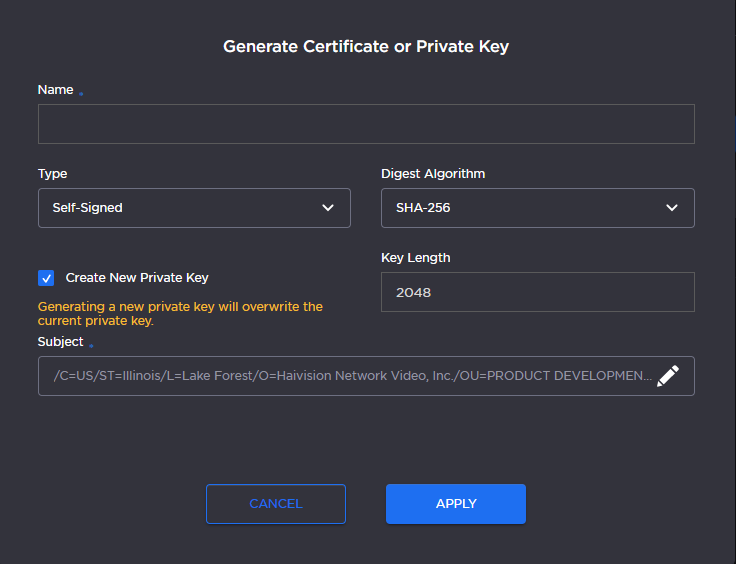Screen dimensions: 736x564
Task: Click the 'Digest Algorithm' label
Action: pyautogui.click(x=433, y=174)
